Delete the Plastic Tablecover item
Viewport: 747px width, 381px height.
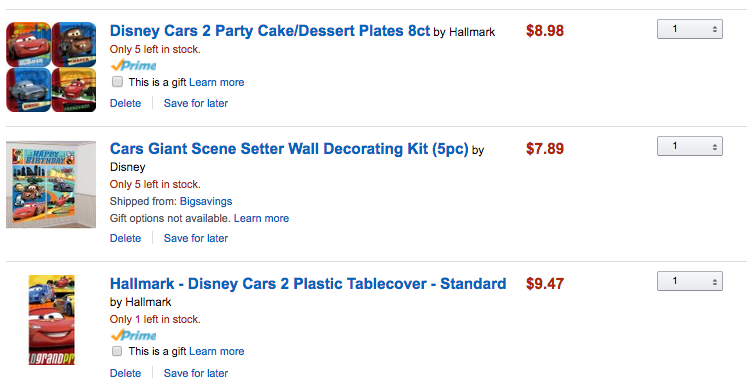(126, 373)
